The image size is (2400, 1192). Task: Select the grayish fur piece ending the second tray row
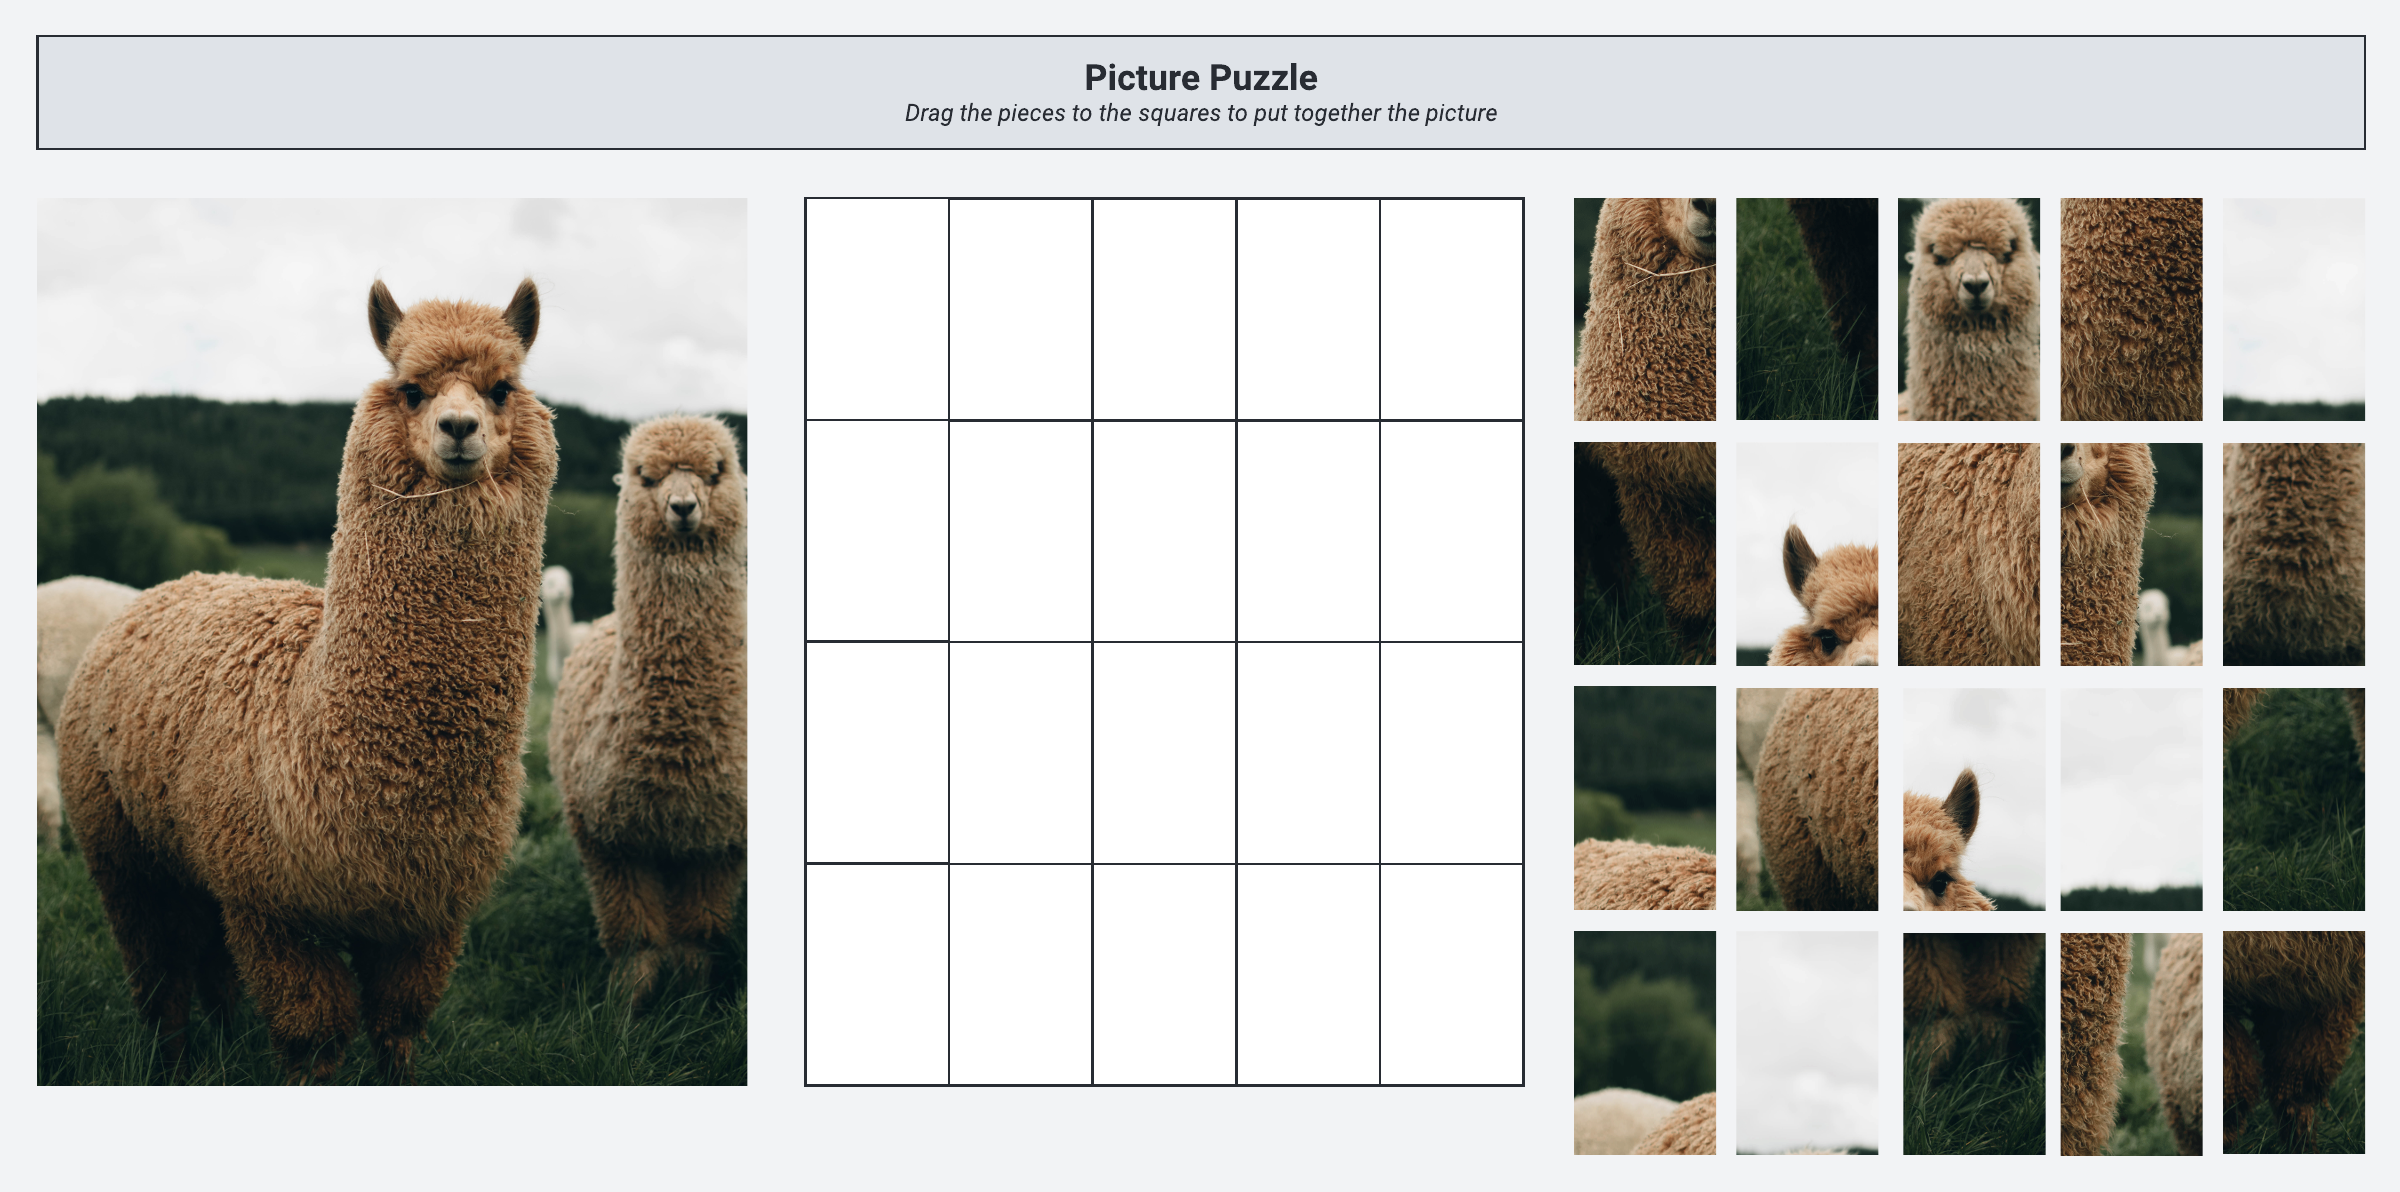click(2294, 554)
